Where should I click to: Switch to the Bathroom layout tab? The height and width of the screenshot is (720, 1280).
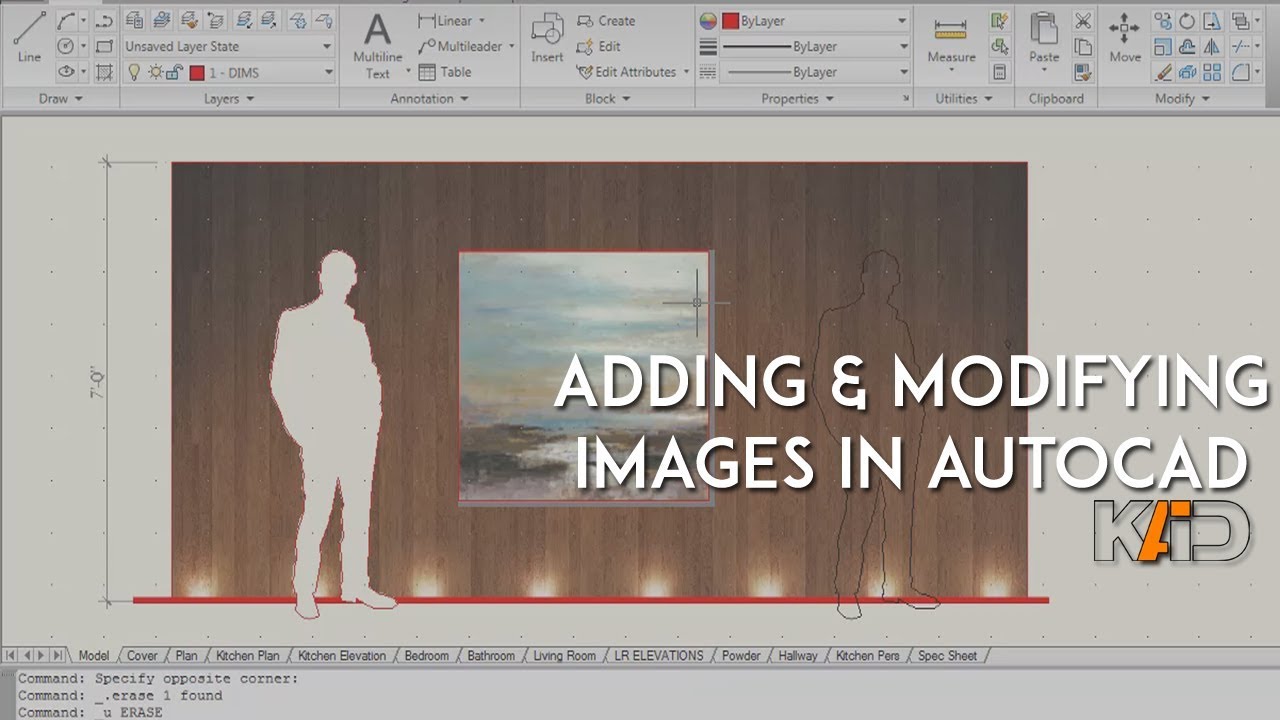(491, 656)
